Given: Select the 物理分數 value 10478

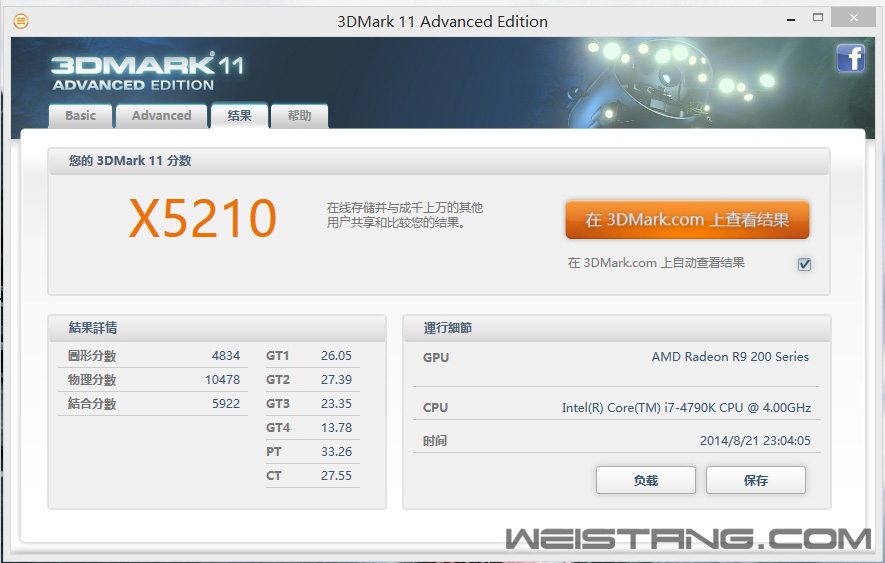Looking at the screenshot, I should pyautogui.click(x=222, y=379).
